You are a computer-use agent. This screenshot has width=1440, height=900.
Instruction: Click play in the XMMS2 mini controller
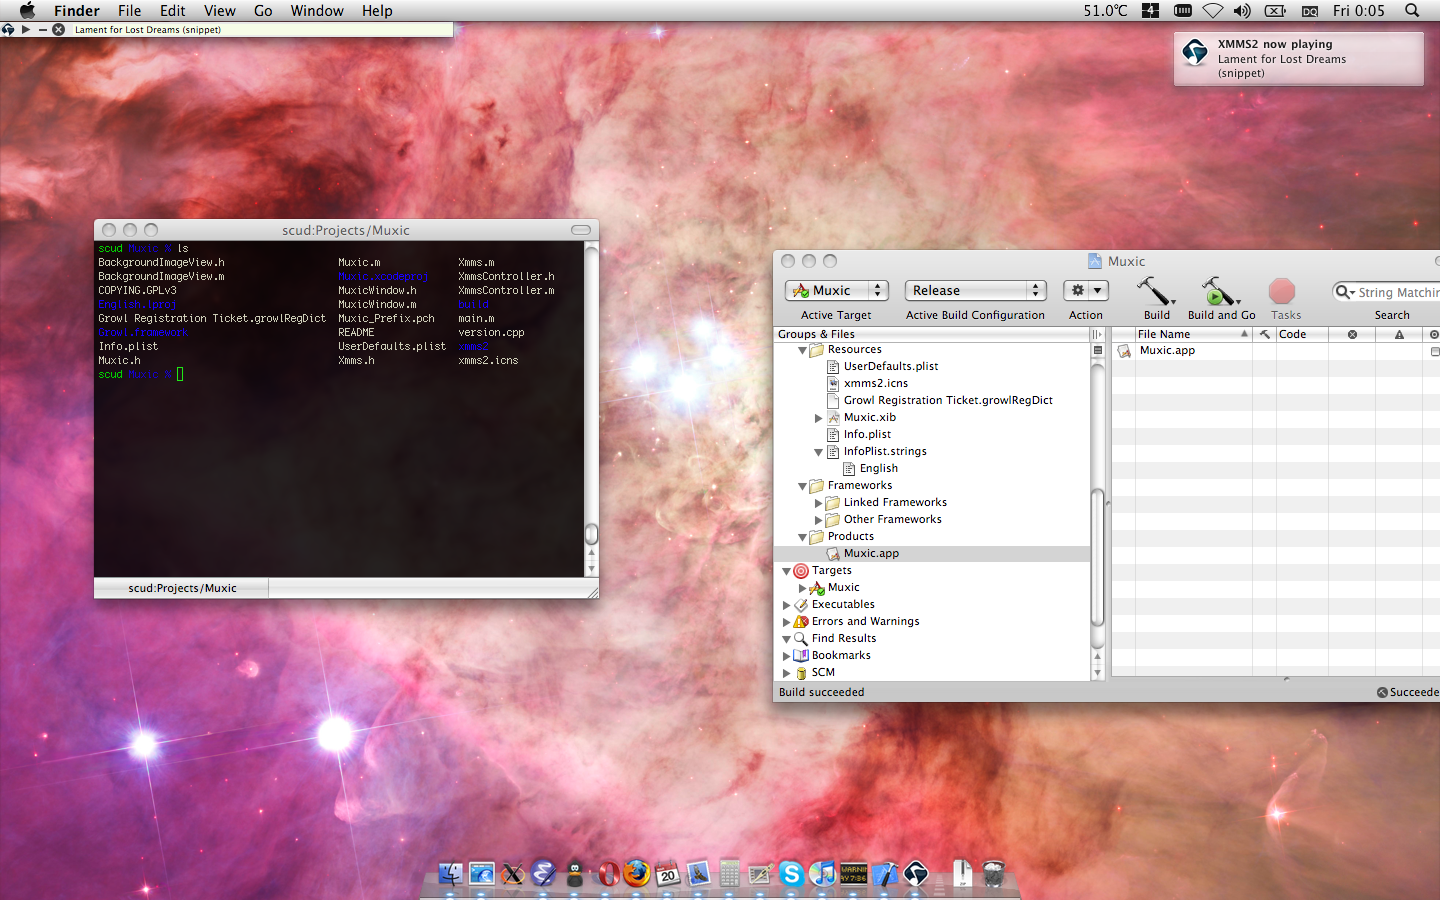point(26,30)
